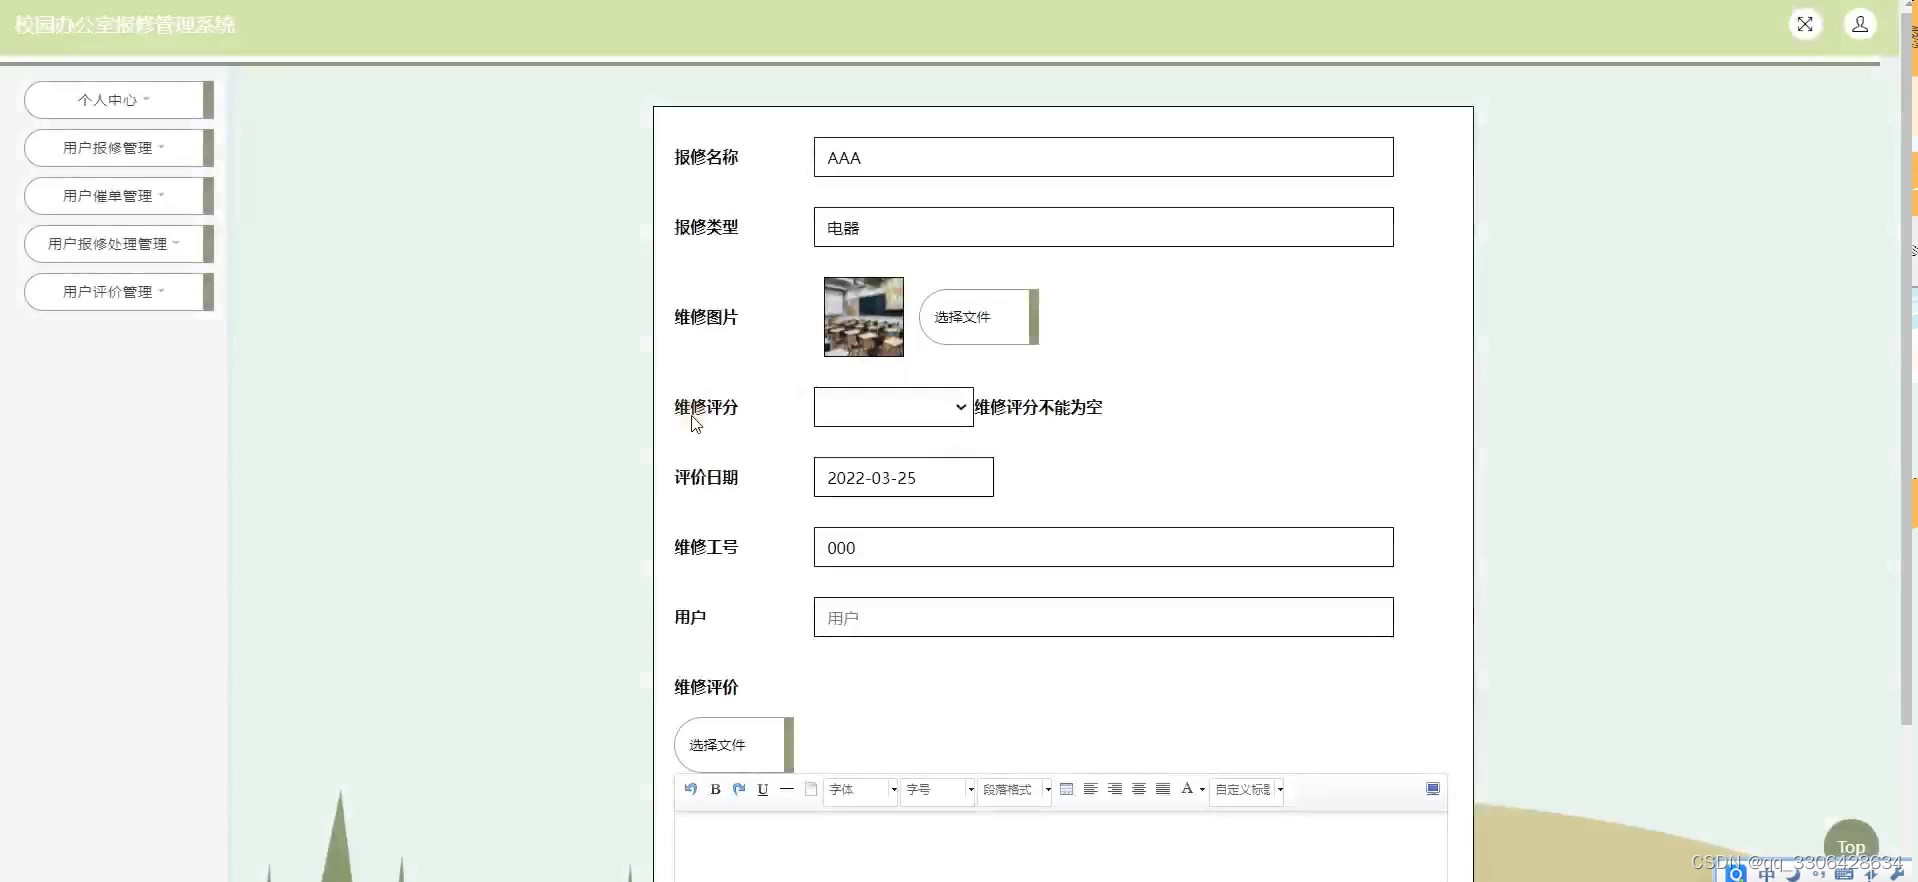Click the redo icon in the editor toolbar
This screenshot has height=882, width=1918.
[739, 789]
